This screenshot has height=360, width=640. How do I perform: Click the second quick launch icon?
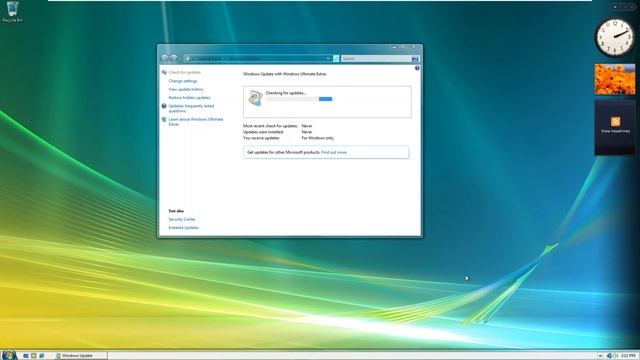click(34, 356)
